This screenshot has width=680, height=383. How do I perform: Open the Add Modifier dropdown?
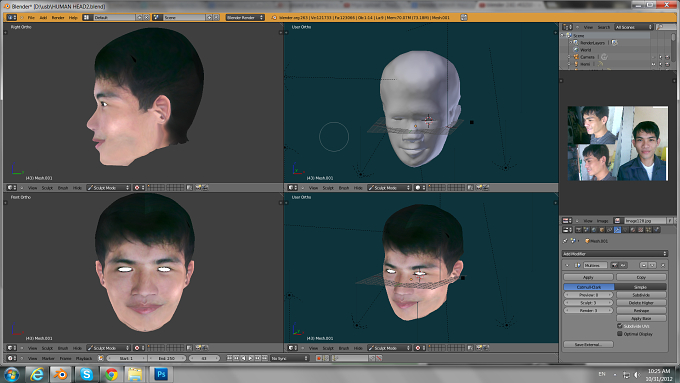pos(615,253)
